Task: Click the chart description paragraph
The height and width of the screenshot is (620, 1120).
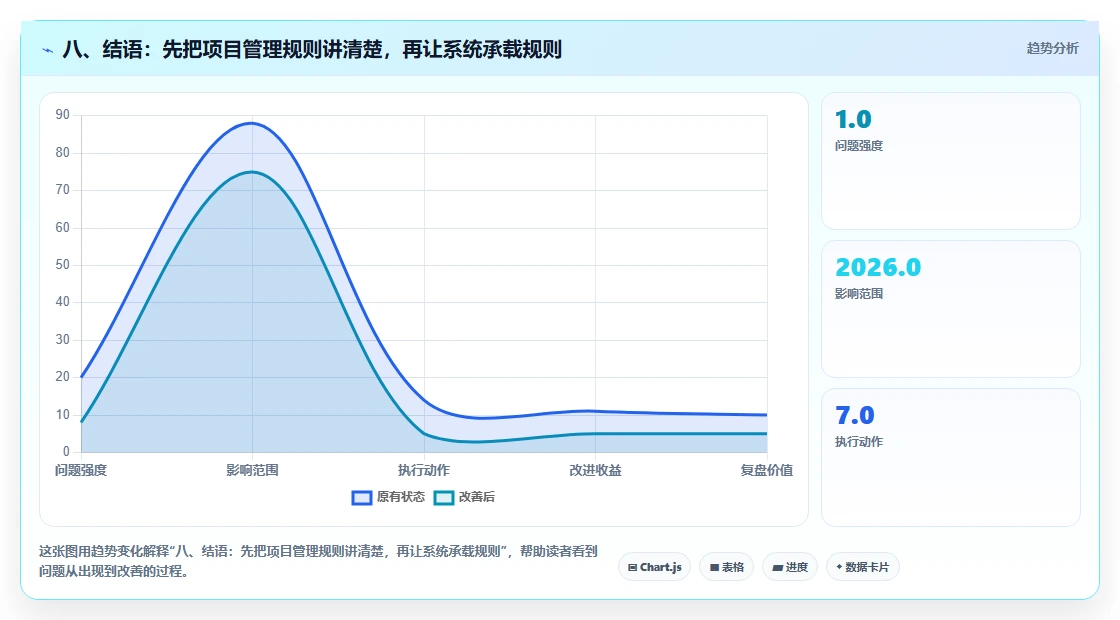Action: pyautogui.click(x=318, y=561)
